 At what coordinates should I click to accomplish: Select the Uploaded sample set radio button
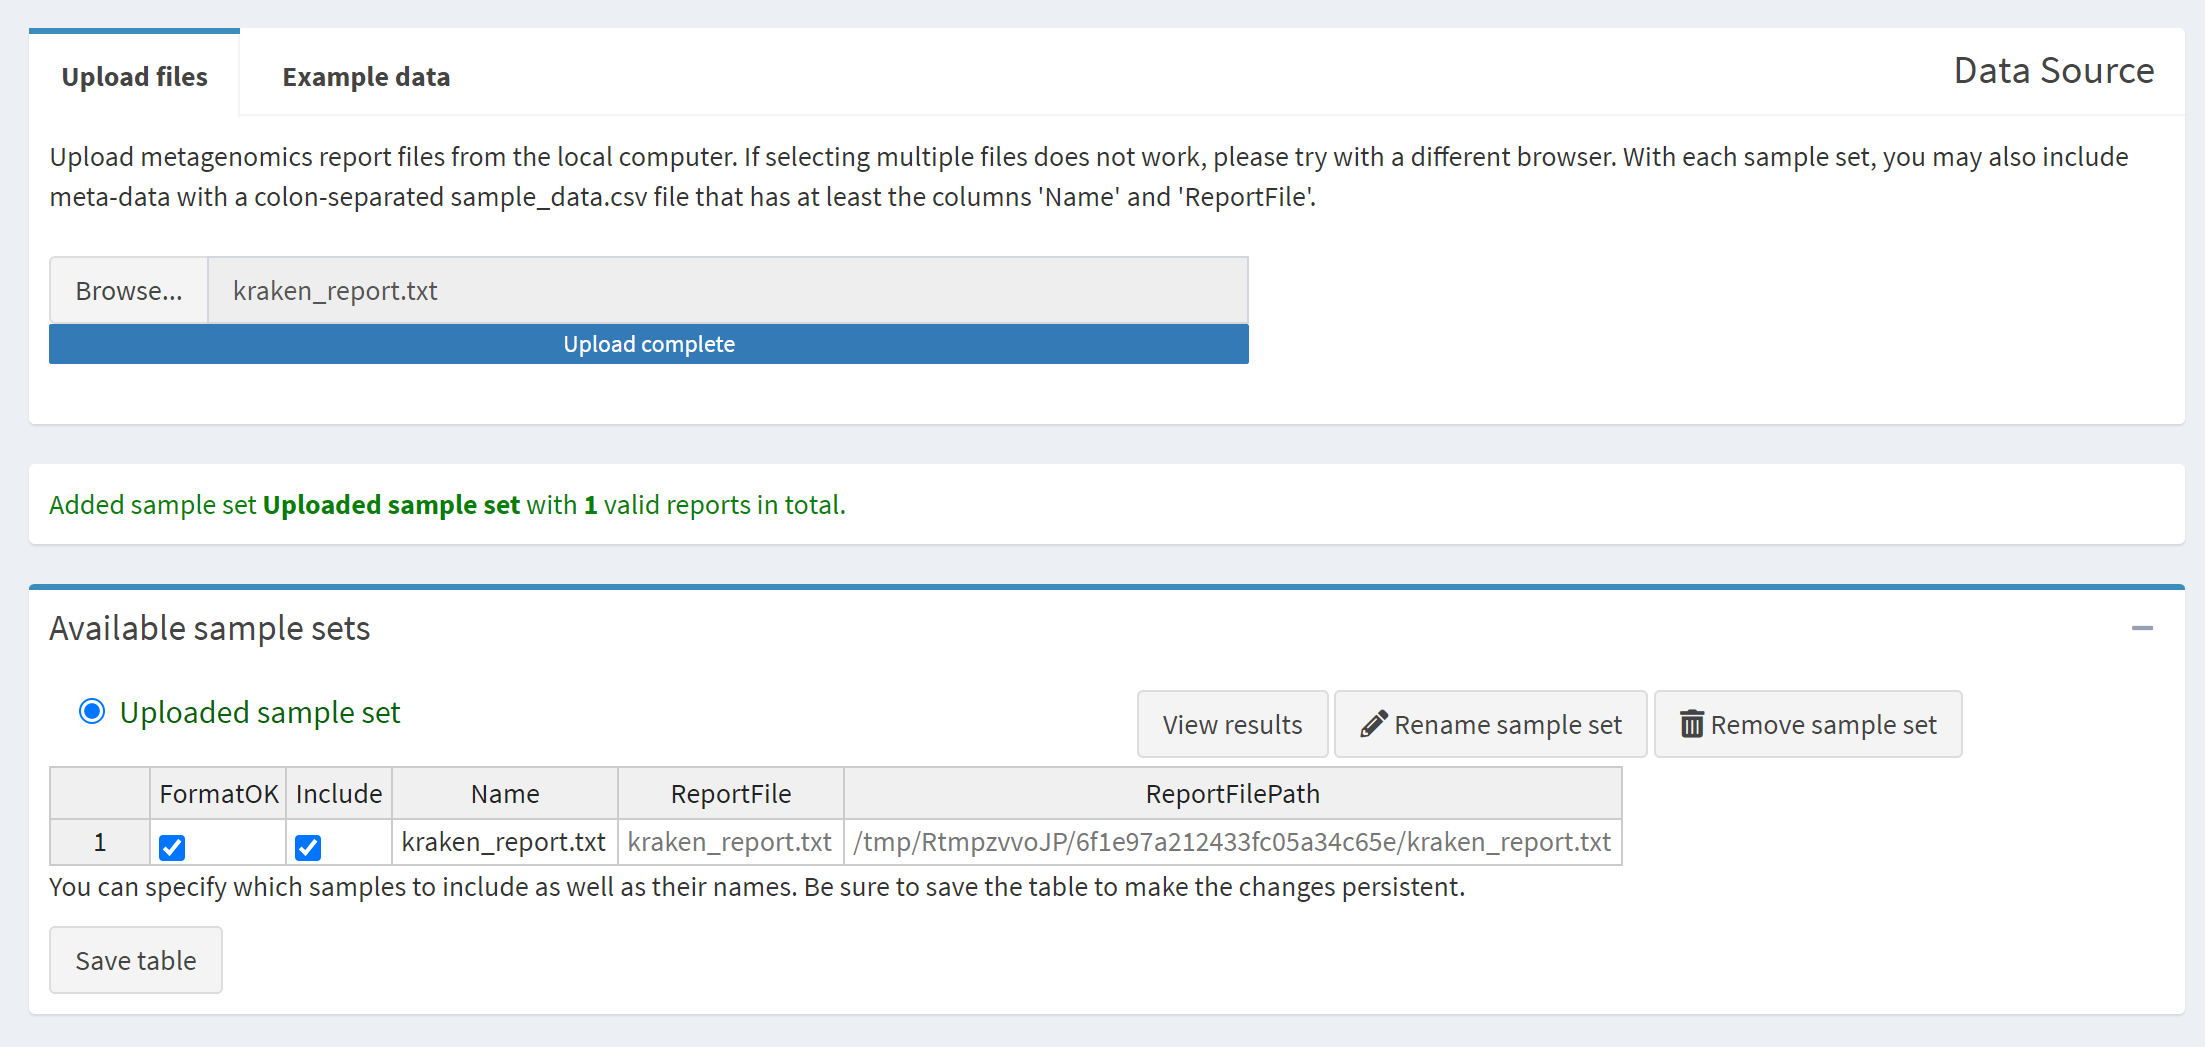[x=92, y=712]
